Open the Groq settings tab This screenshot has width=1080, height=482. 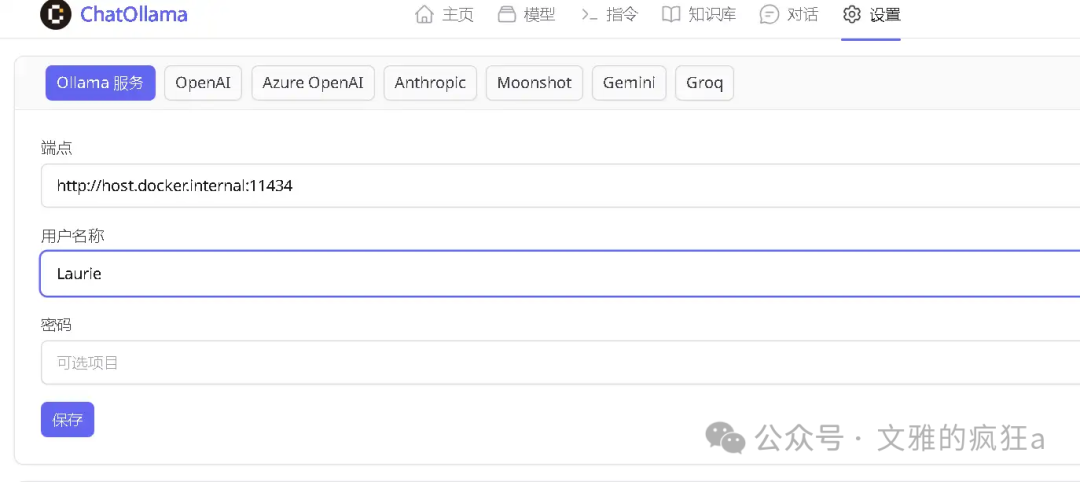pos(704,83)
